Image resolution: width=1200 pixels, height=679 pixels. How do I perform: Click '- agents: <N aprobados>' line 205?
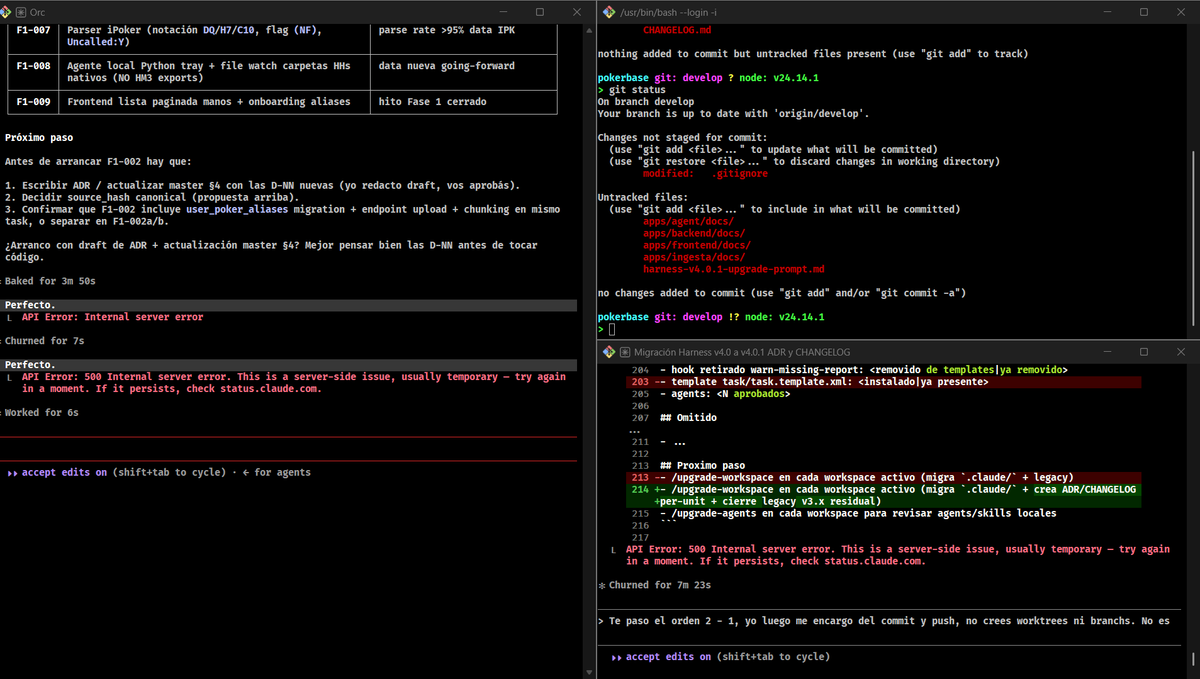coord(726,394)
